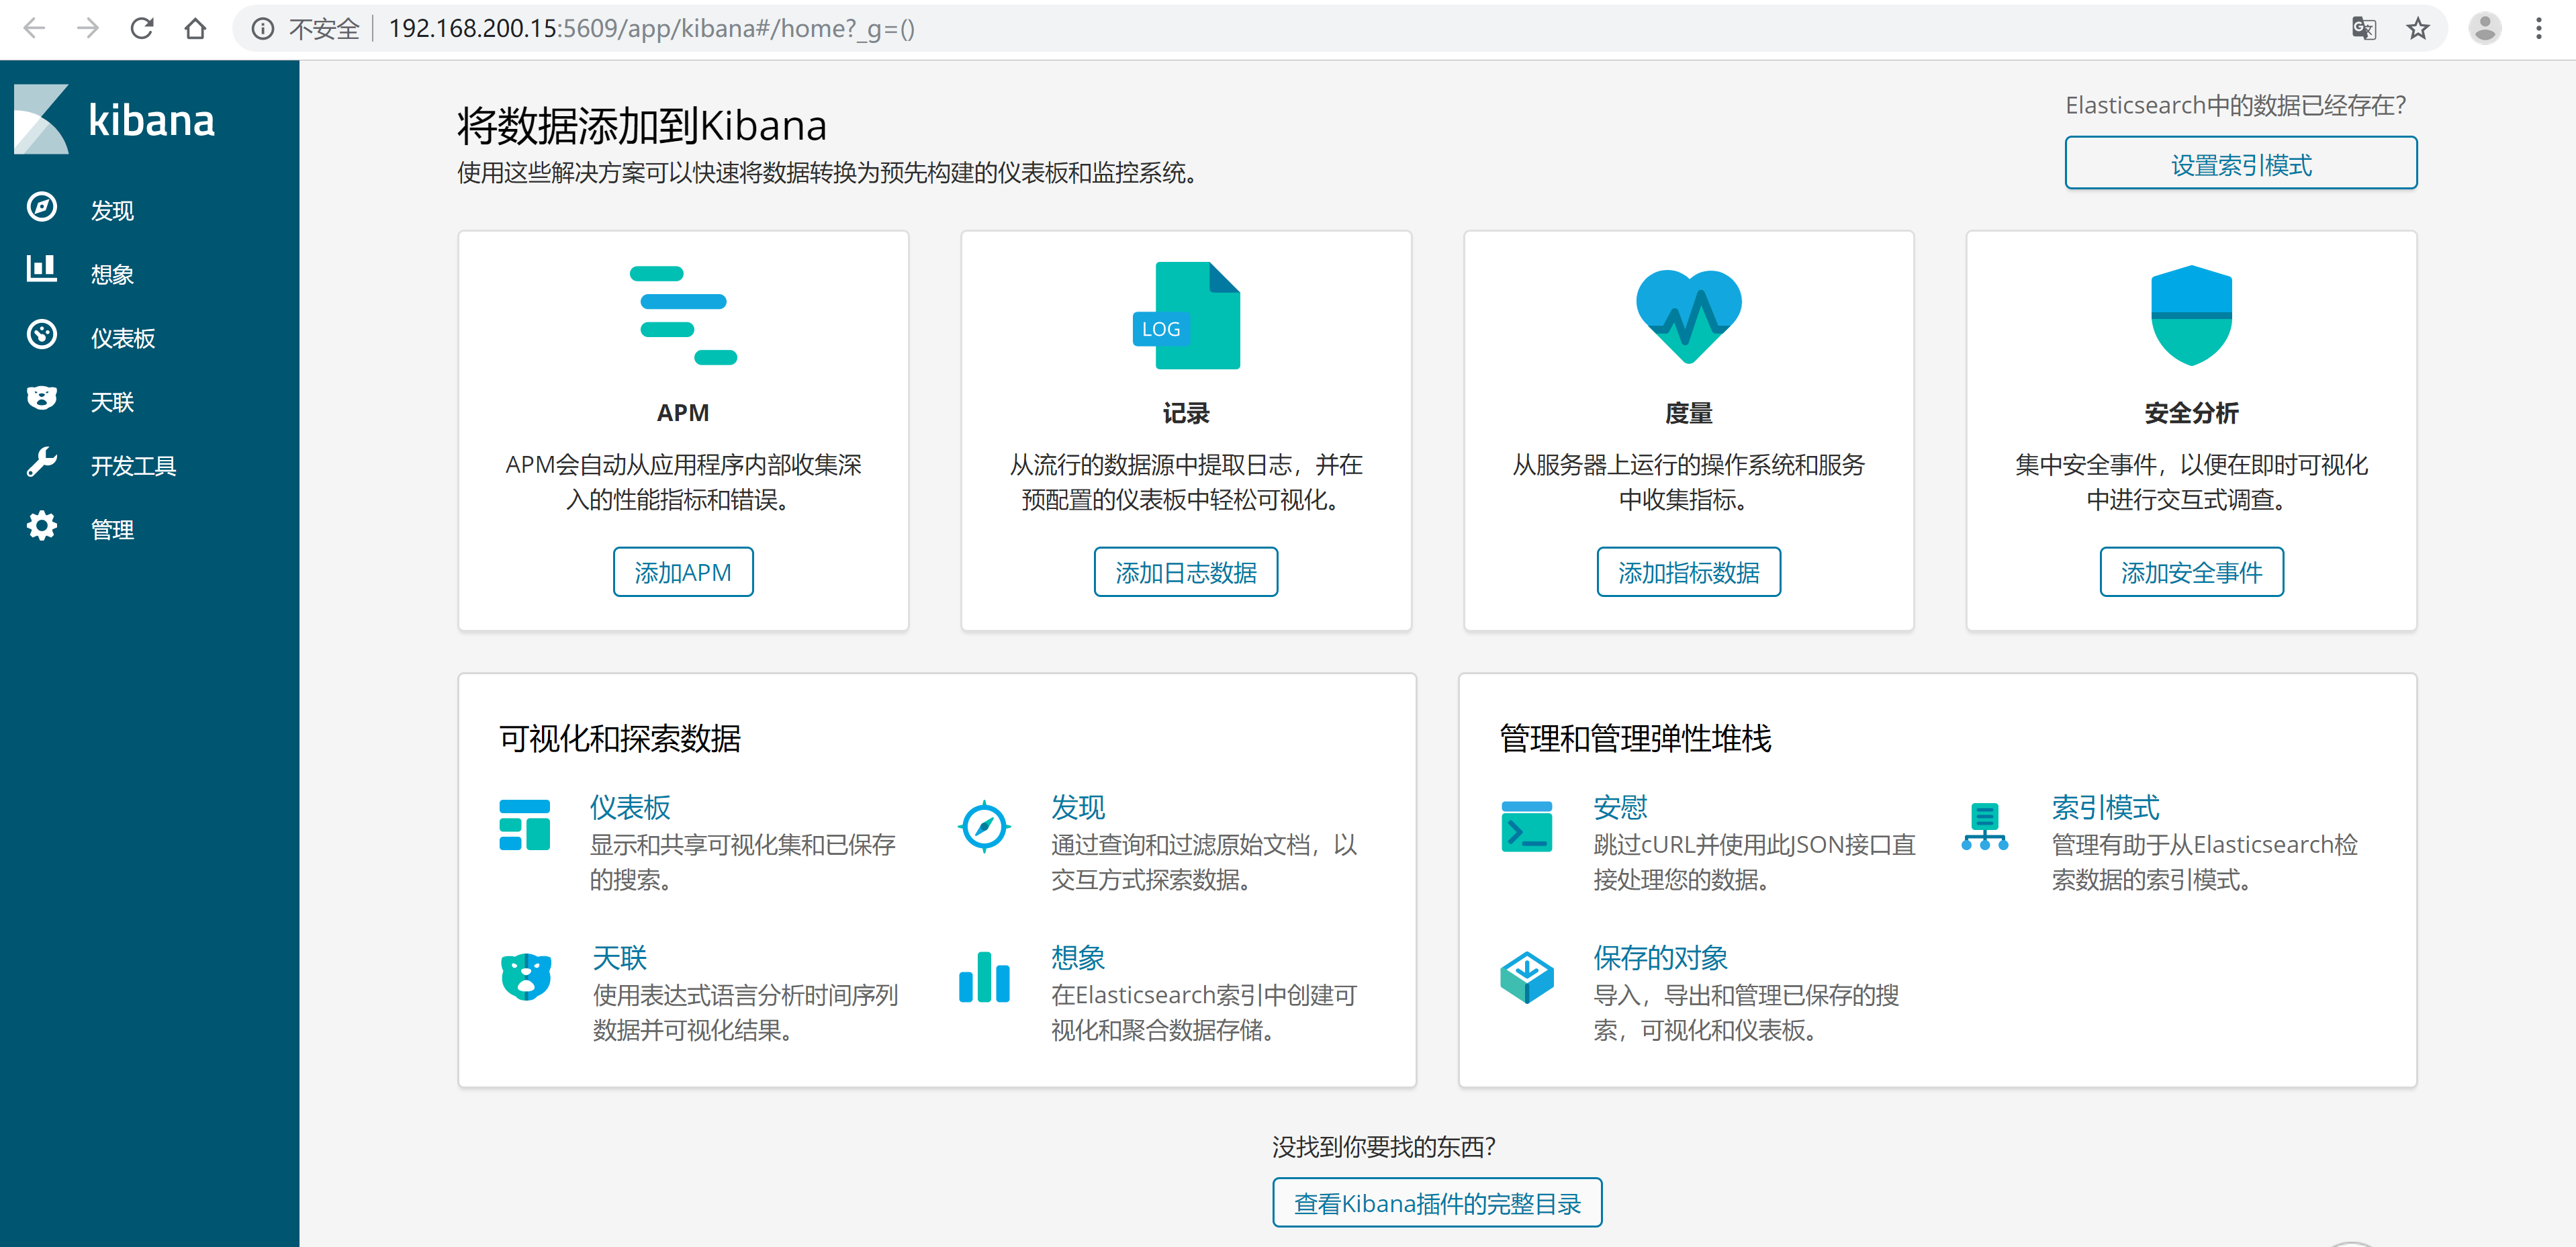This screenshot has height=1247, width=2576.
Task: Click the Timelion bear icon in sidebar
Action: pyautogui.click(x=41, y=398)
